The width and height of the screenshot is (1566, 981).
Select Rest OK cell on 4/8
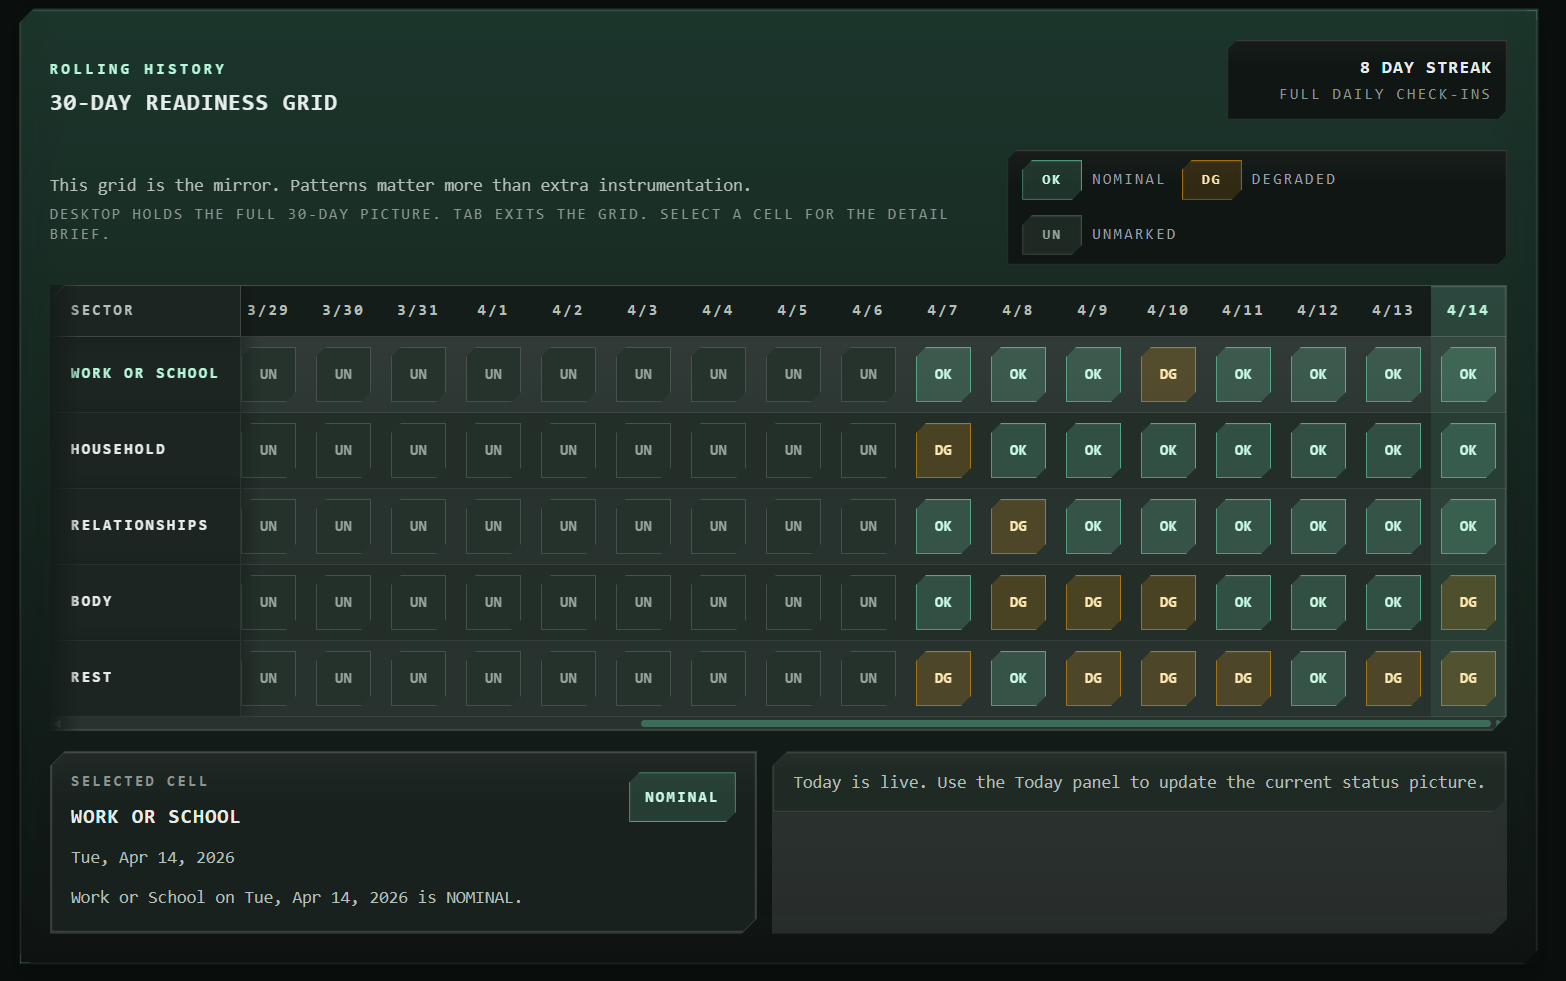click(x=1017, y=678)
